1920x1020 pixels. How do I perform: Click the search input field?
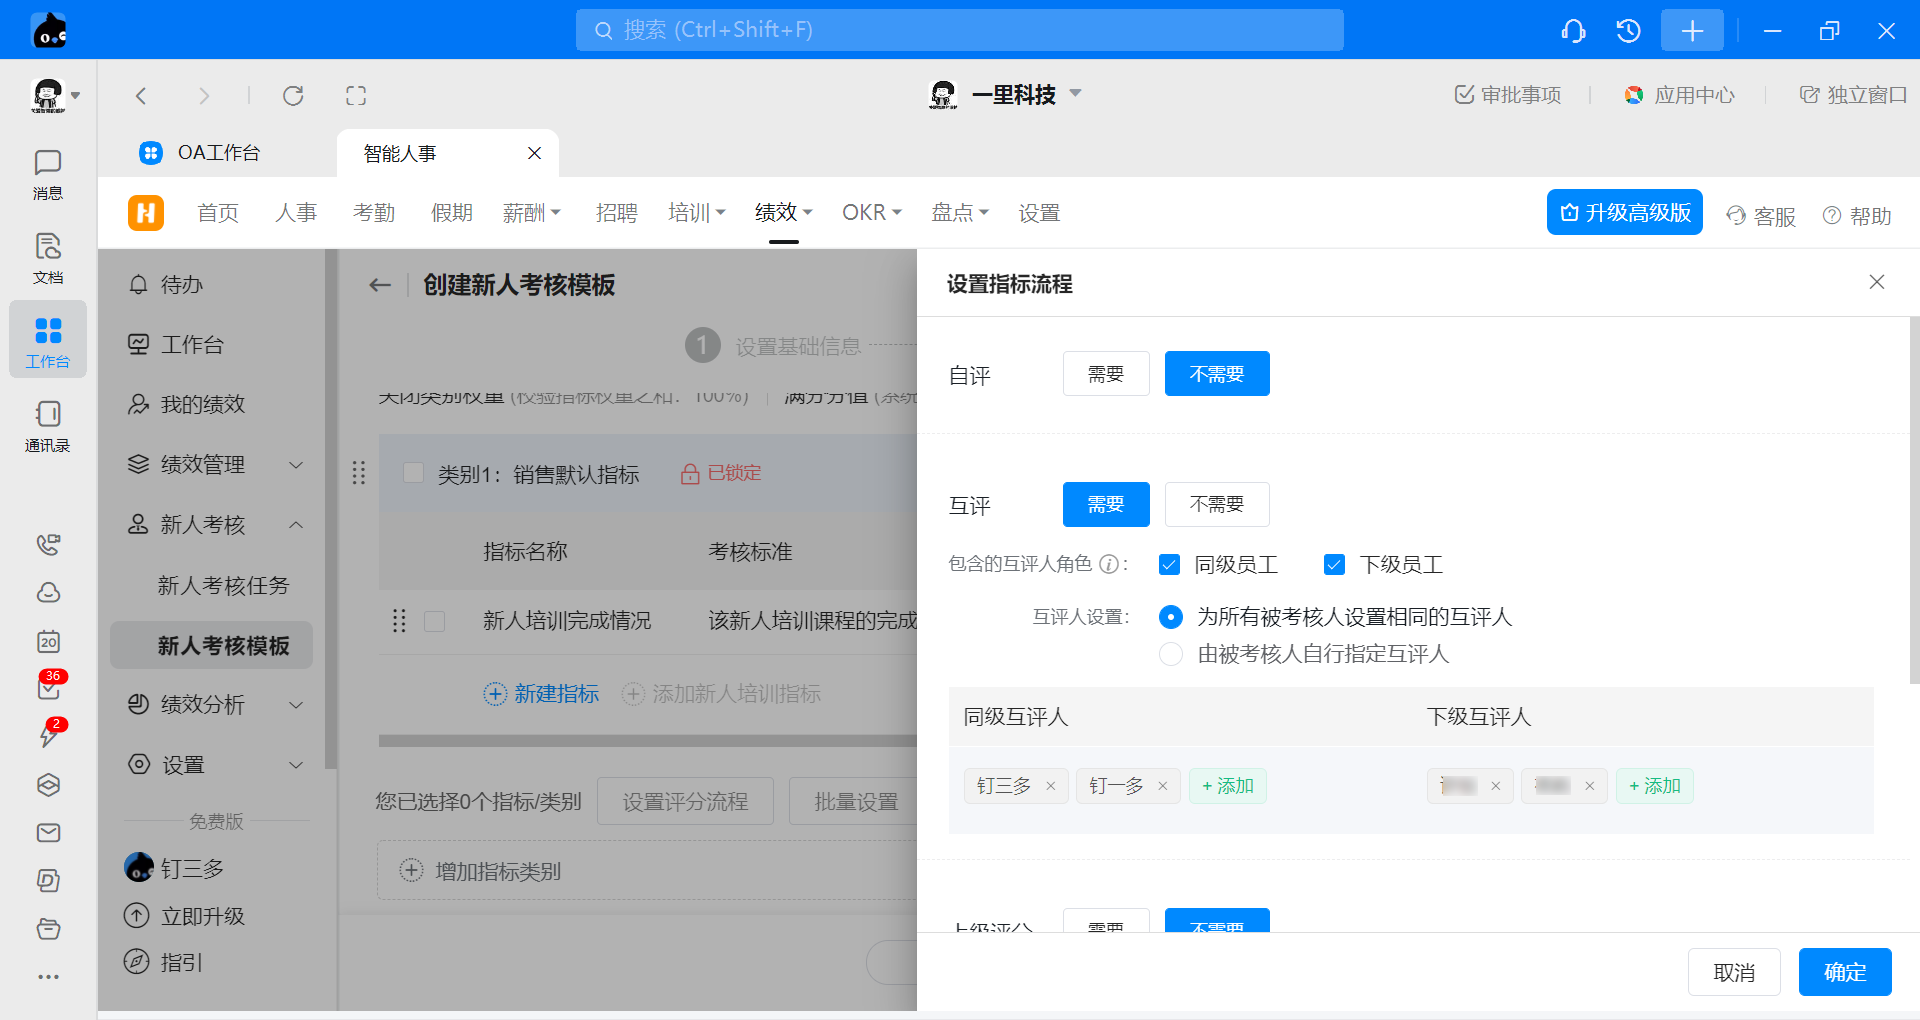pyautogui.click(x=959, y=30)
